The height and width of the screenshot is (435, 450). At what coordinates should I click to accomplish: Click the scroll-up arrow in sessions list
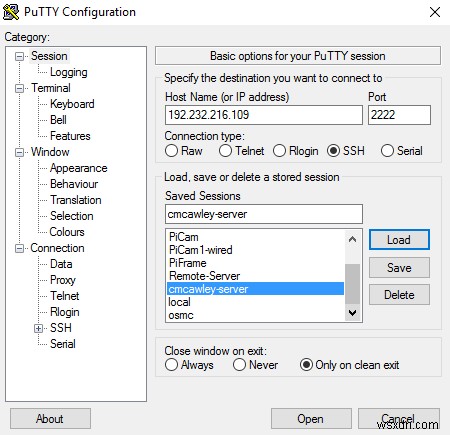[352, 239]
